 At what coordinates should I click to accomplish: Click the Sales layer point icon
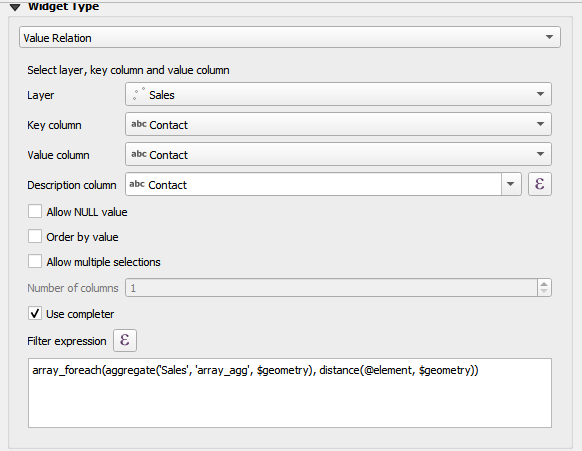point(138,94)
